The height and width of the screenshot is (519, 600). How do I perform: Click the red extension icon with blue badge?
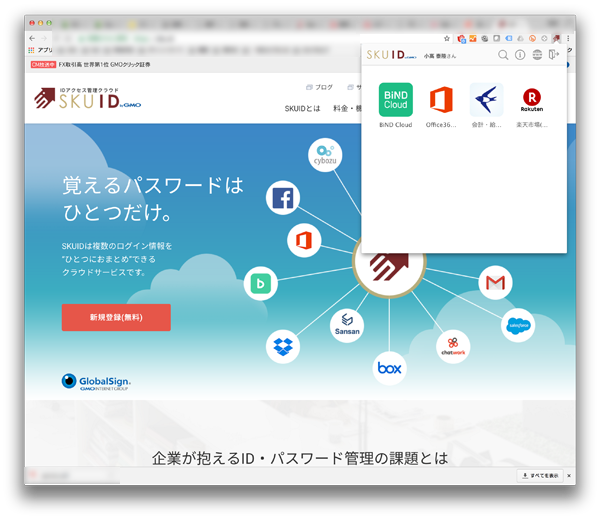click(x=461, y=38)
